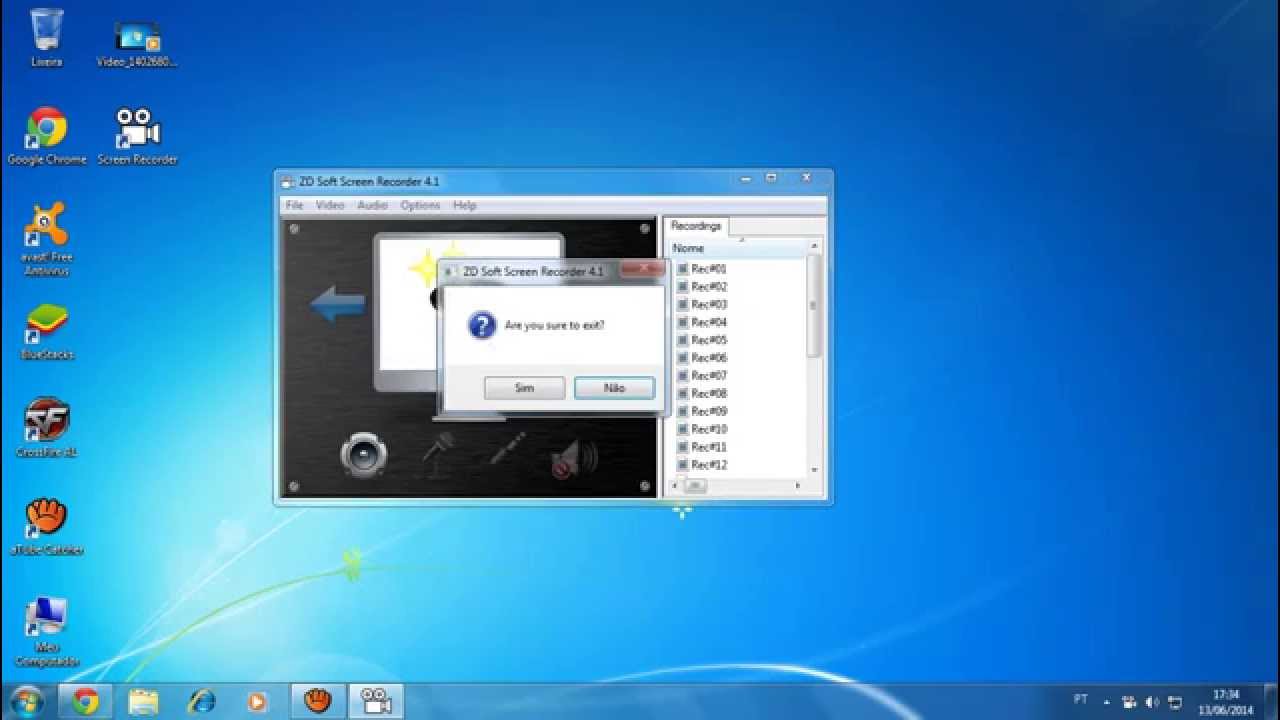Click the CrossFire desktop icon
The image size is (1280, 720).
point(46,428)
